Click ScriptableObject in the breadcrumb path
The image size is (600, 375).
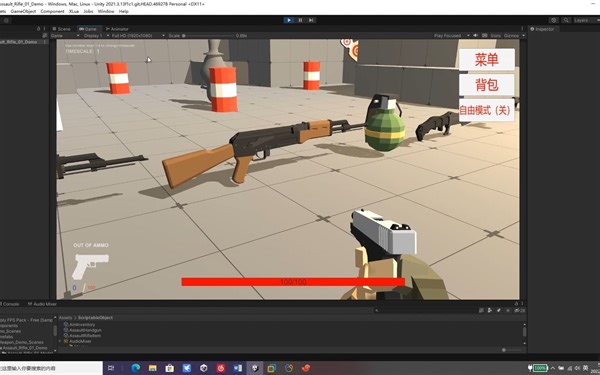click(x=95, y=318)
